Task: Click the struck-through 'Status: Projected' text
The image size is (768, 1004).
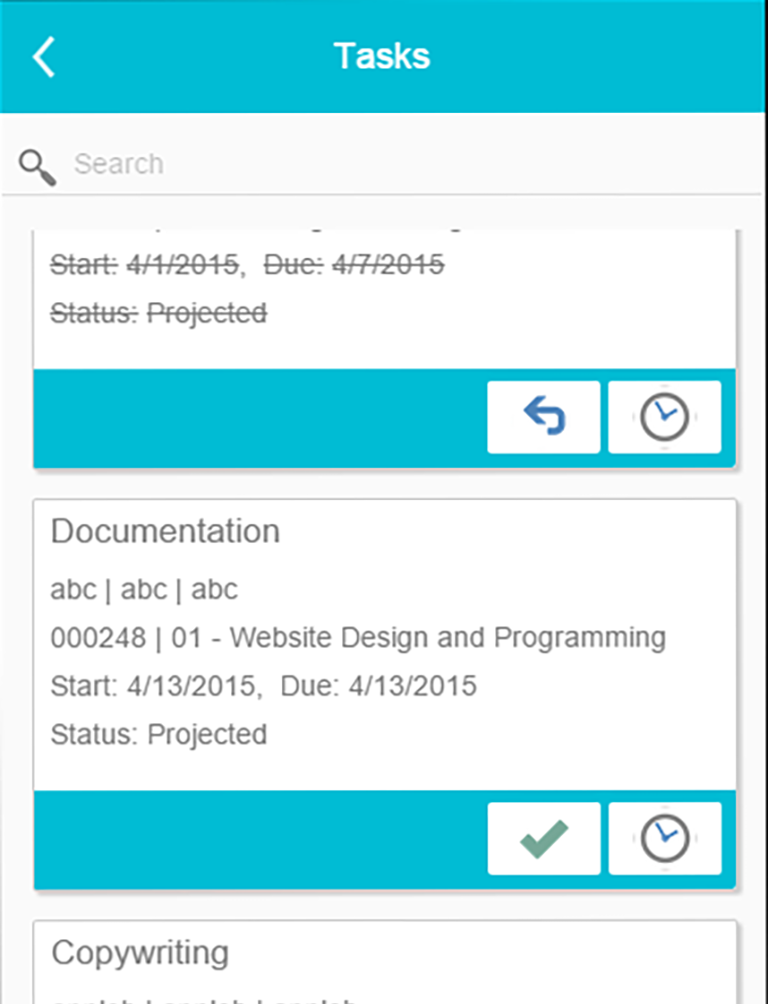Action: pyautogui.click(x=159, y=313)
